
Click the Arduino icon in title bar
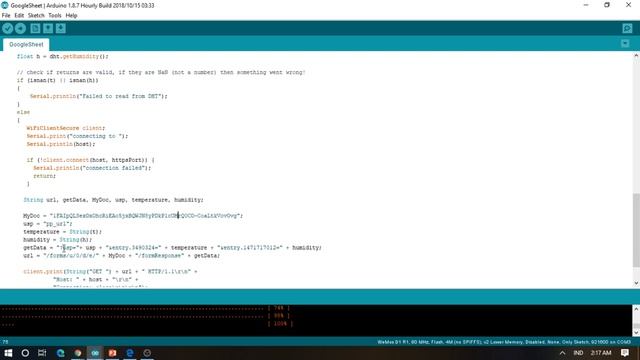coord(5,5)
